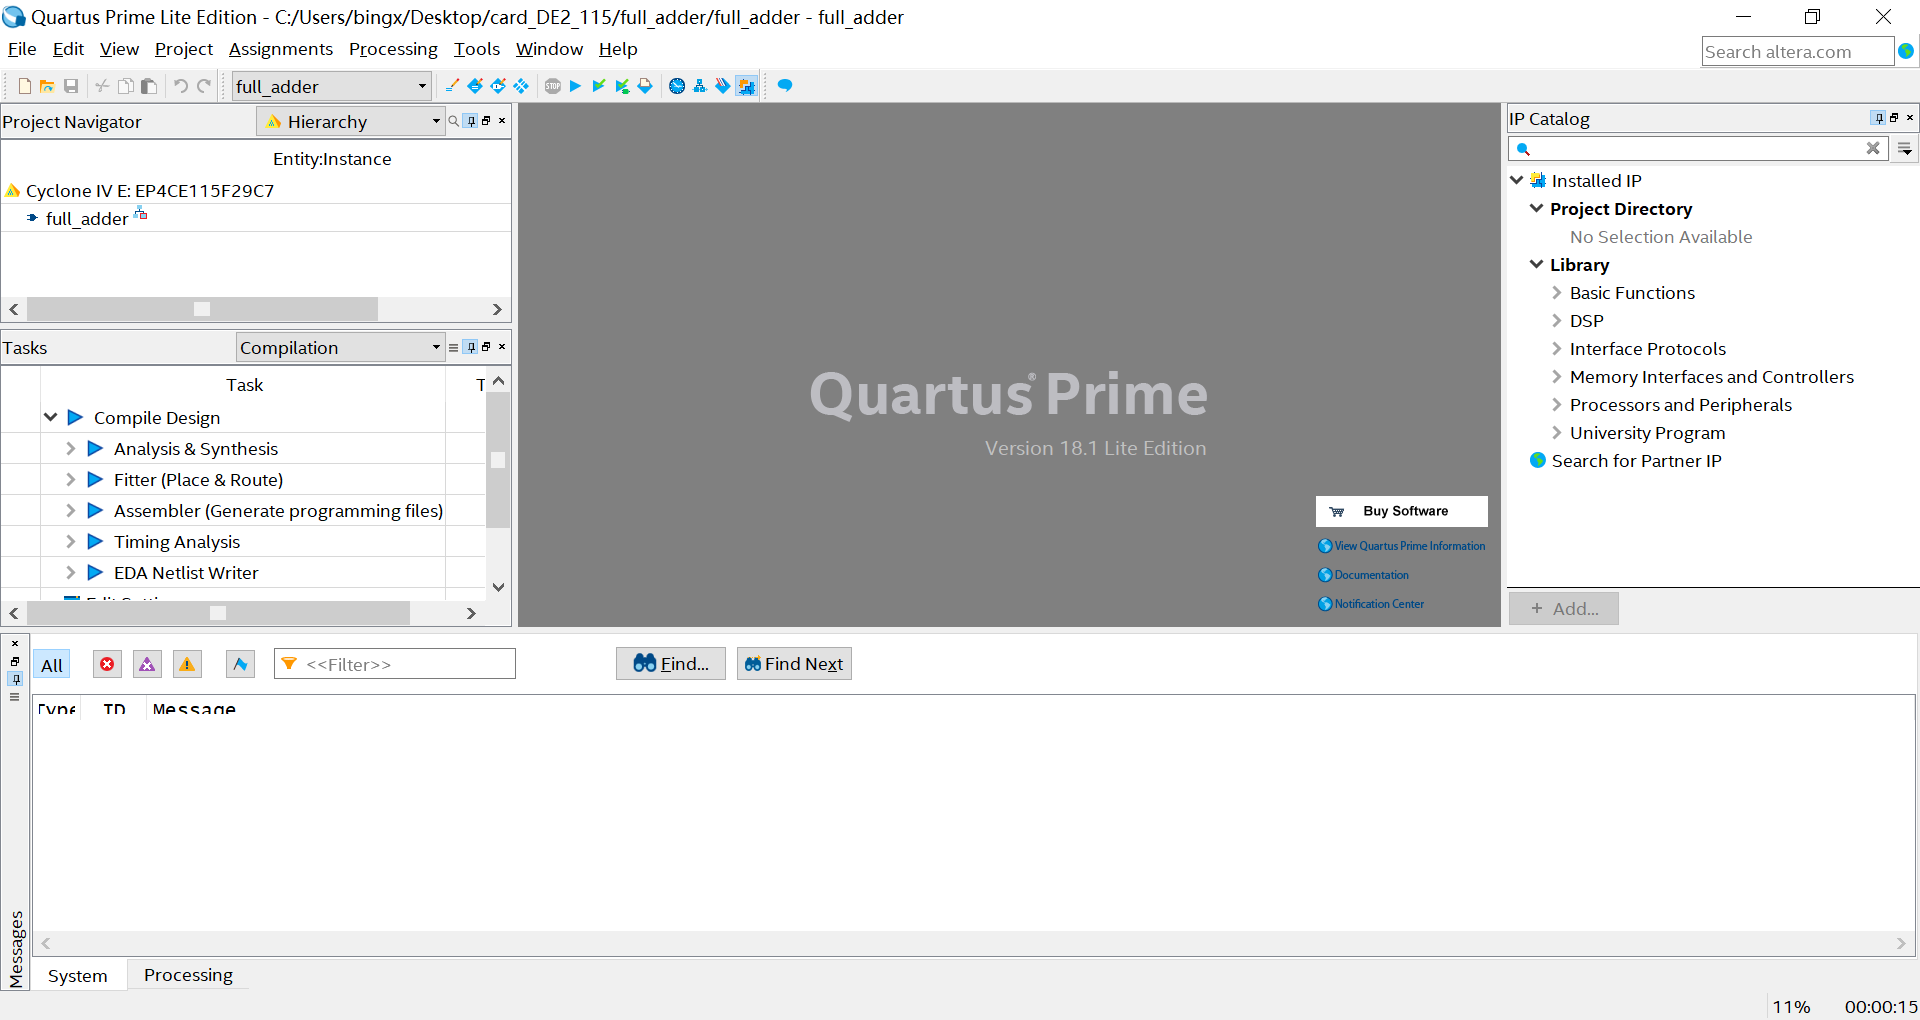Click the Messages panel menu lines icon
Viewport: 1920px width, 1020px height.
tap(15, 697)
